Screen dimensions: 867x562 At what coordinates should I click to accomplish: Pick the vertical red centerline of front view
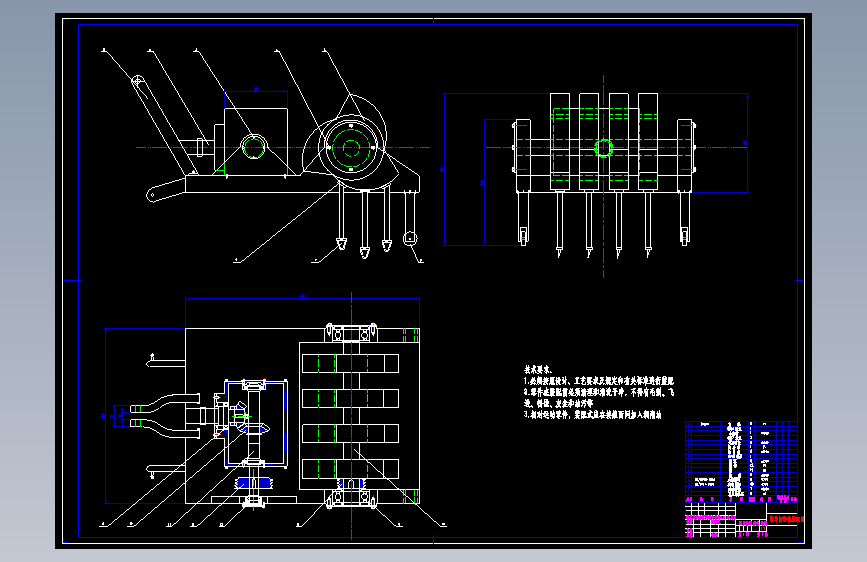603,176
